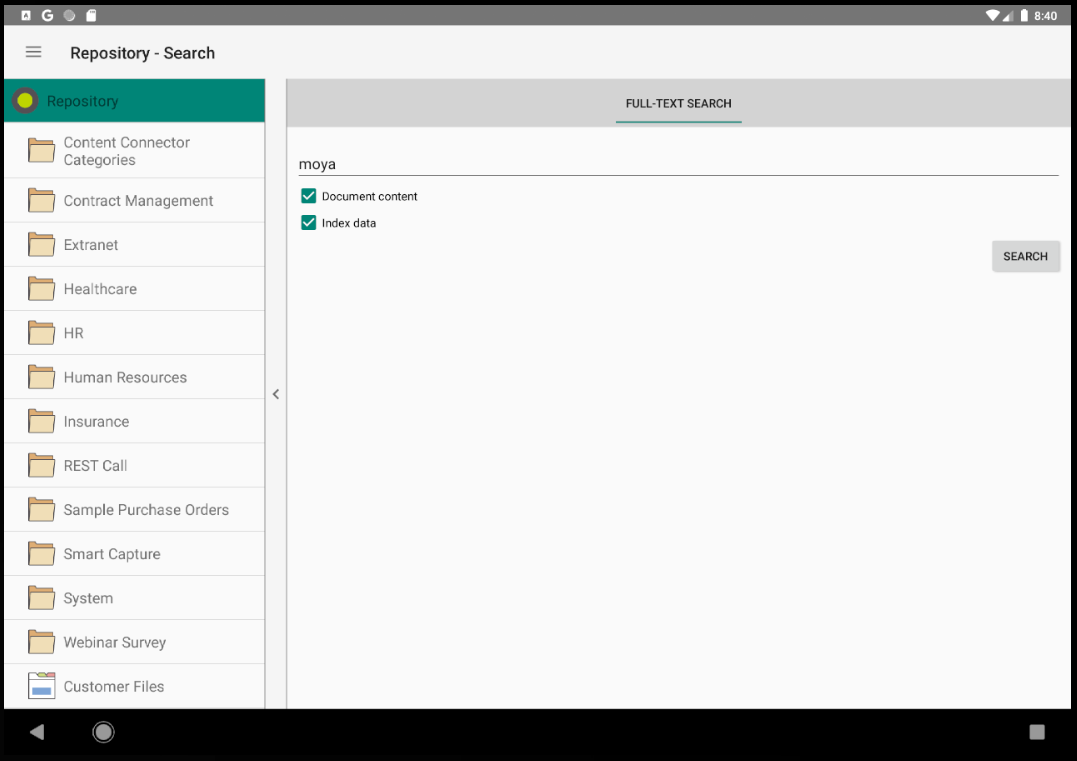1077x761 pixels.
Task: Click the folder icon beside Smart Capture
Action: click(40, 553)
